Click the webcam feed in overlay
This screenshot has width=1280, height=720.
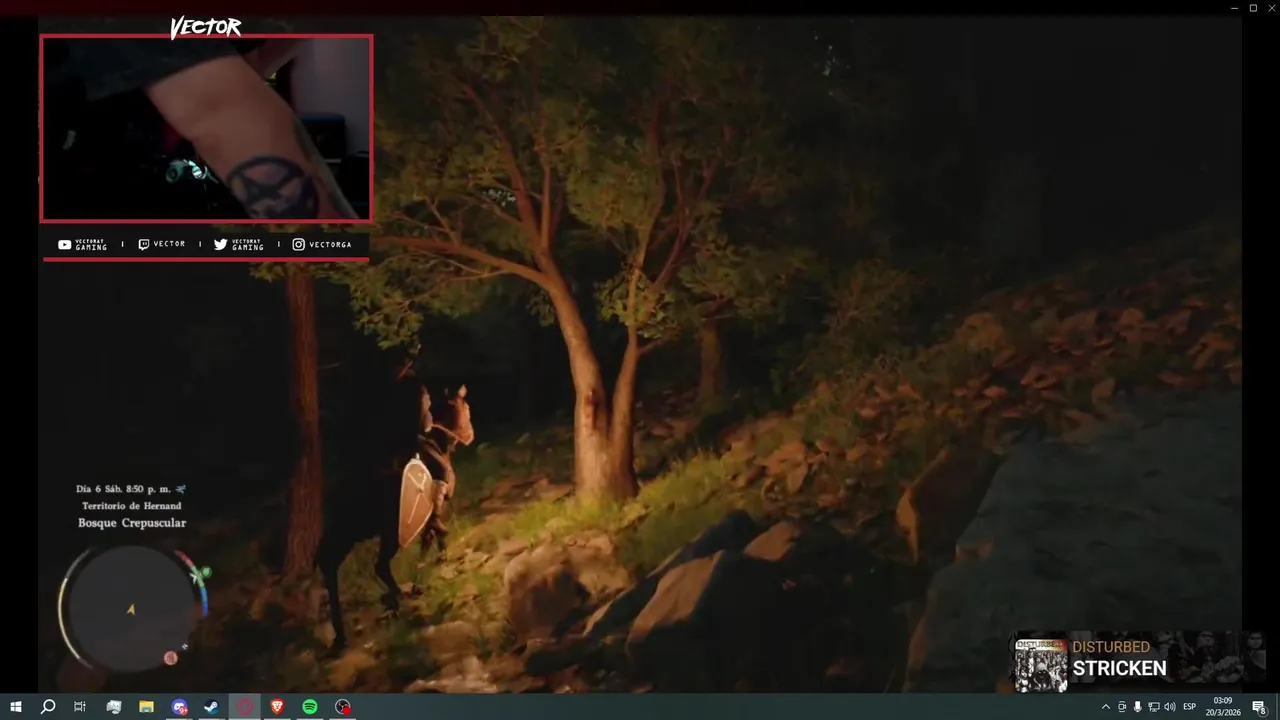click(x=206, y=128)
